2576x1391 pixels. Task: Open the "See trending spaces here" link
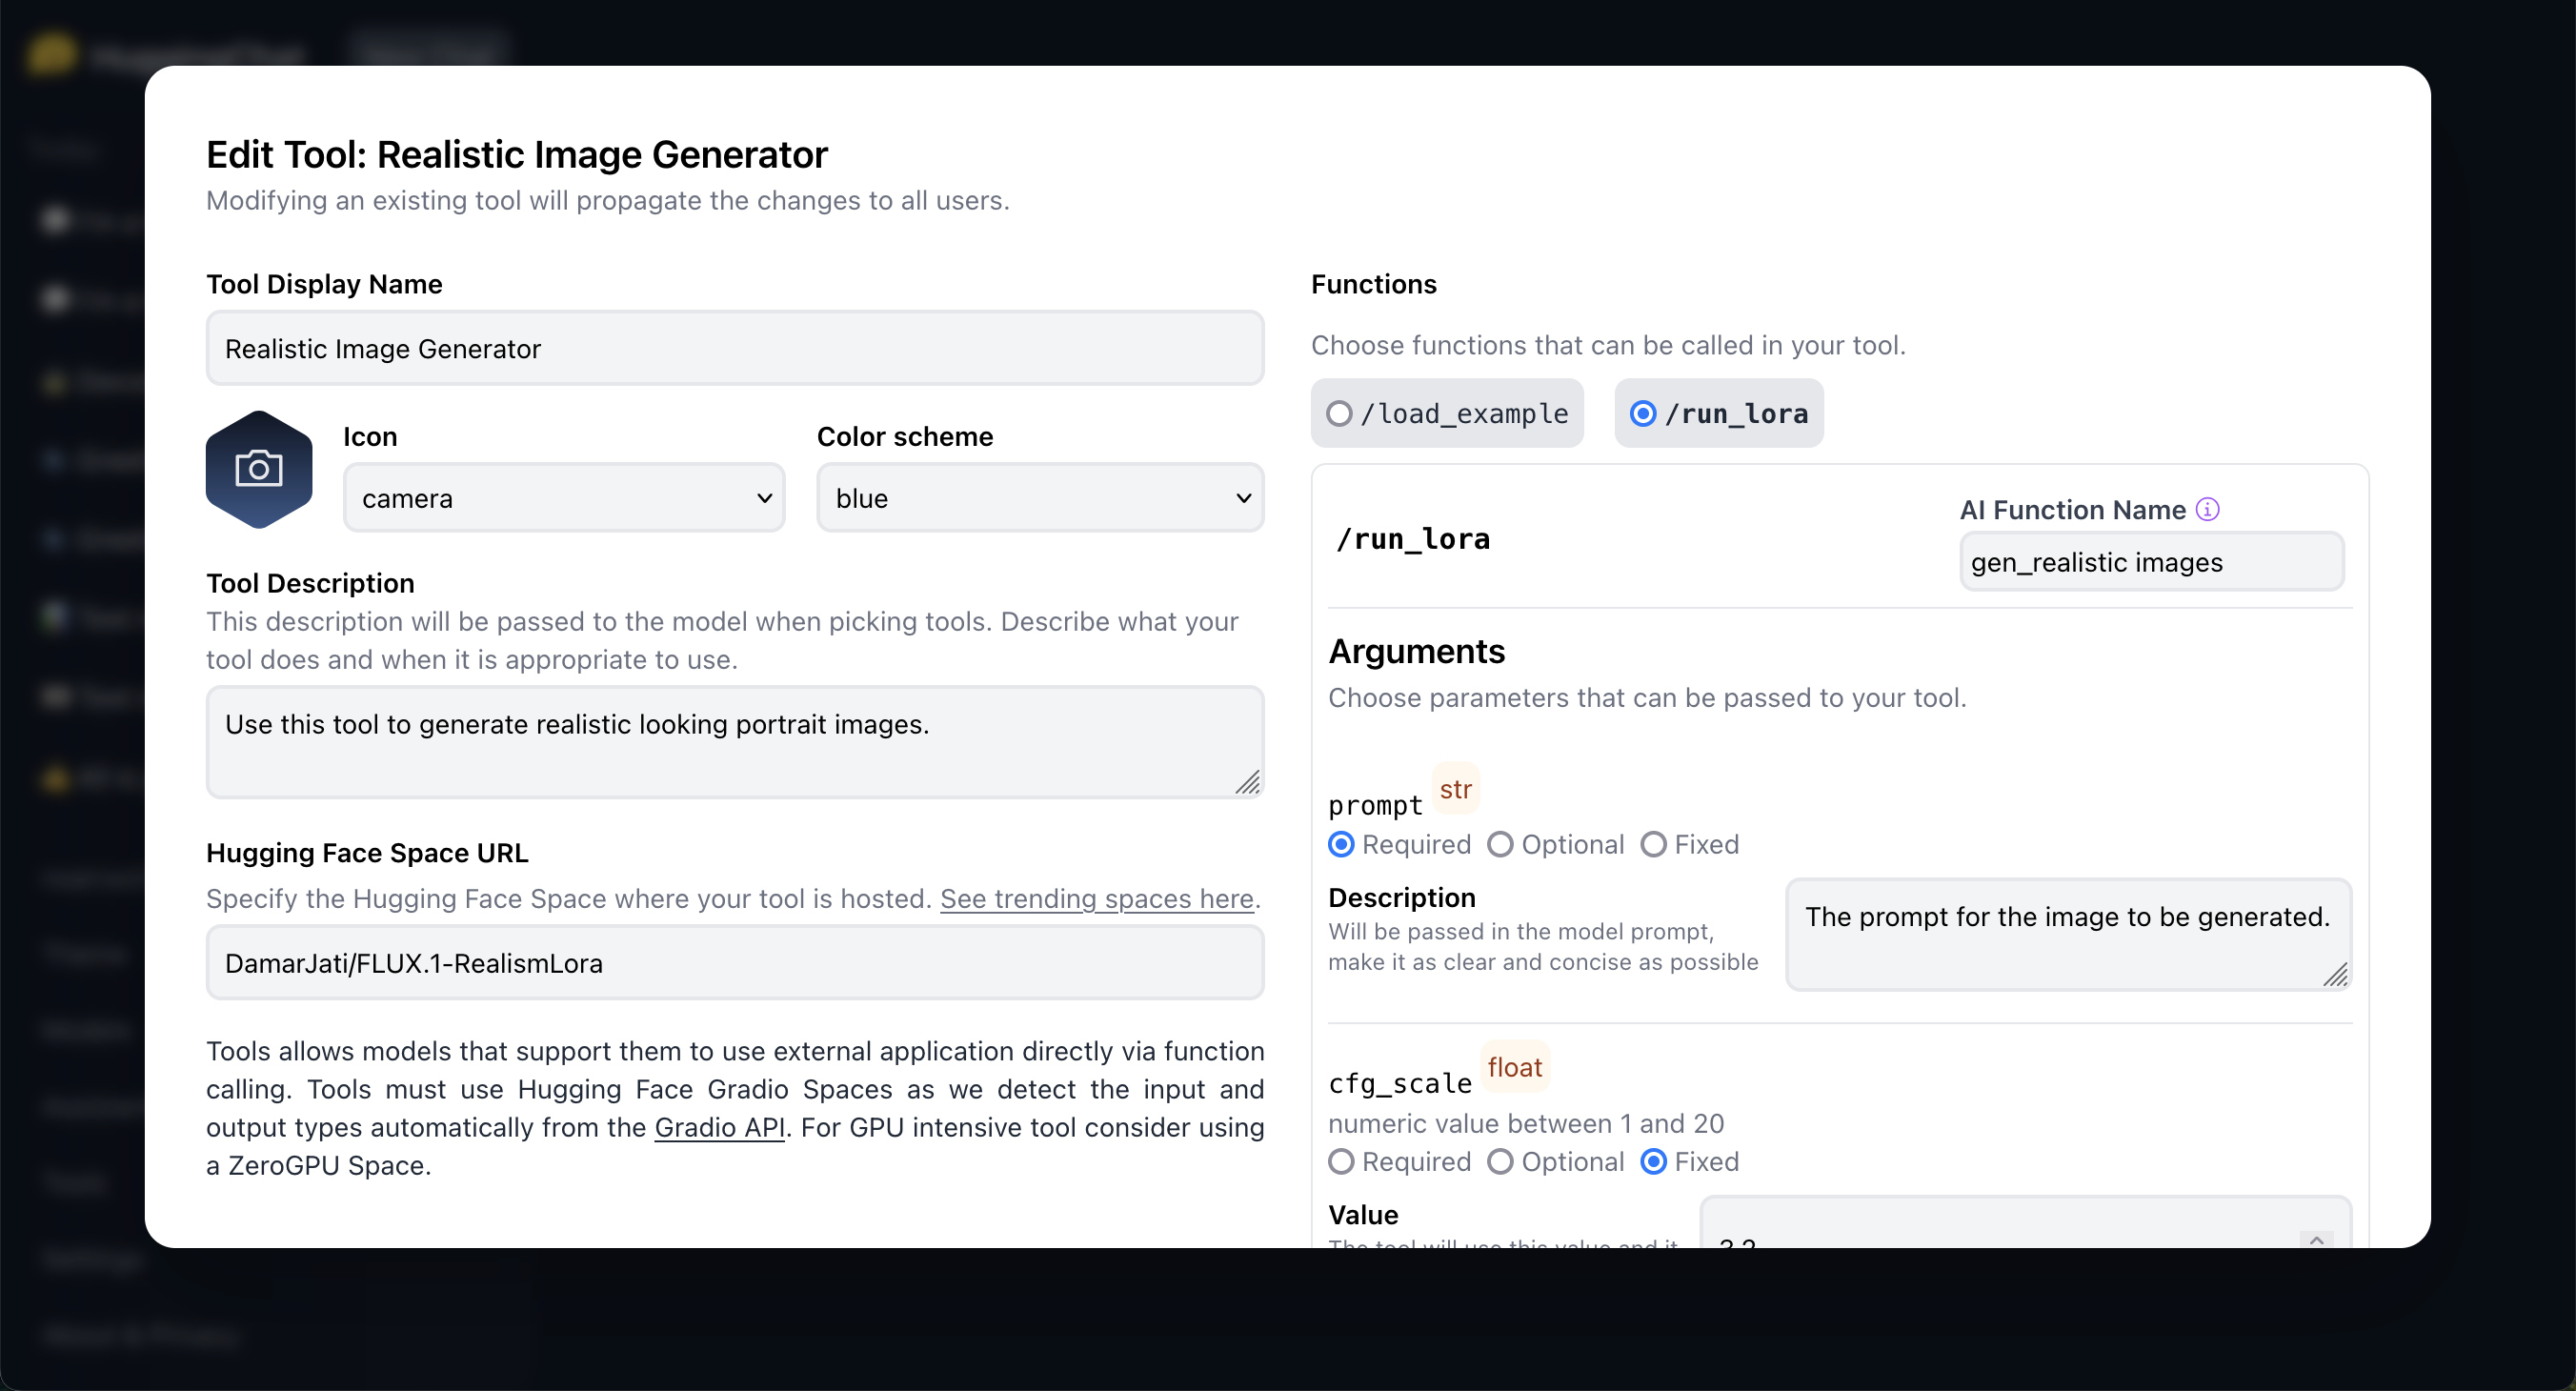pos(1096,899)
